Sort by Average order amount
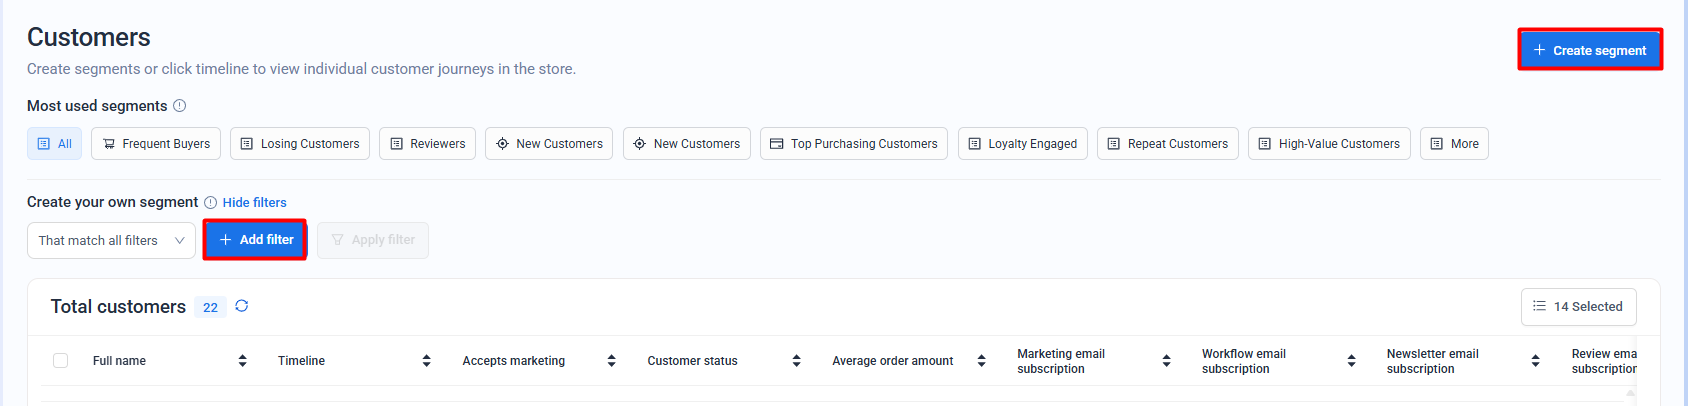 click(x=981, y=361)
